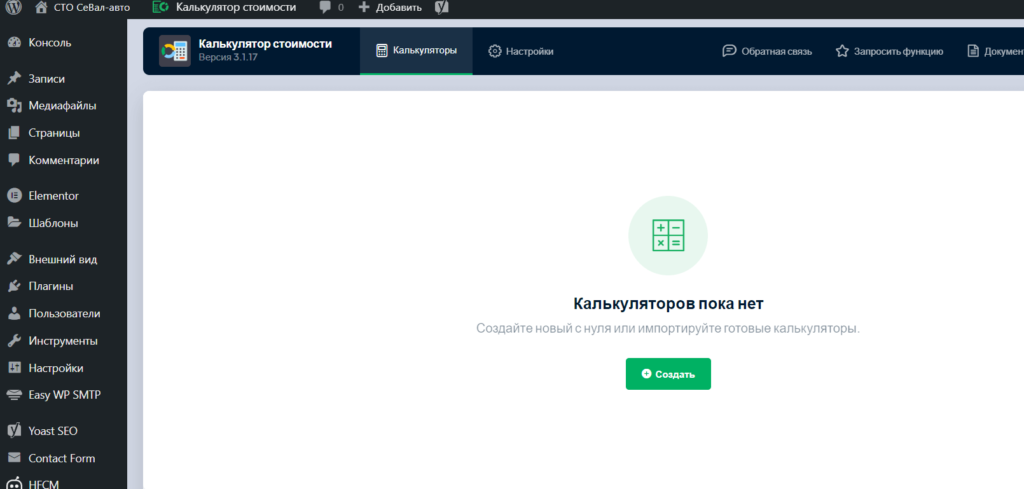The image size is (1024, 489).
Task: Click the Easy WP SMTP sidebar icon
Action: point(14,396)
